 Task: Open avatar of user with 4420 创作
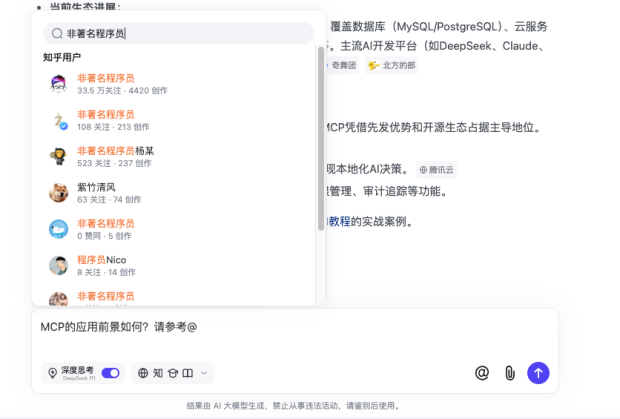click(x=59, y=84)
